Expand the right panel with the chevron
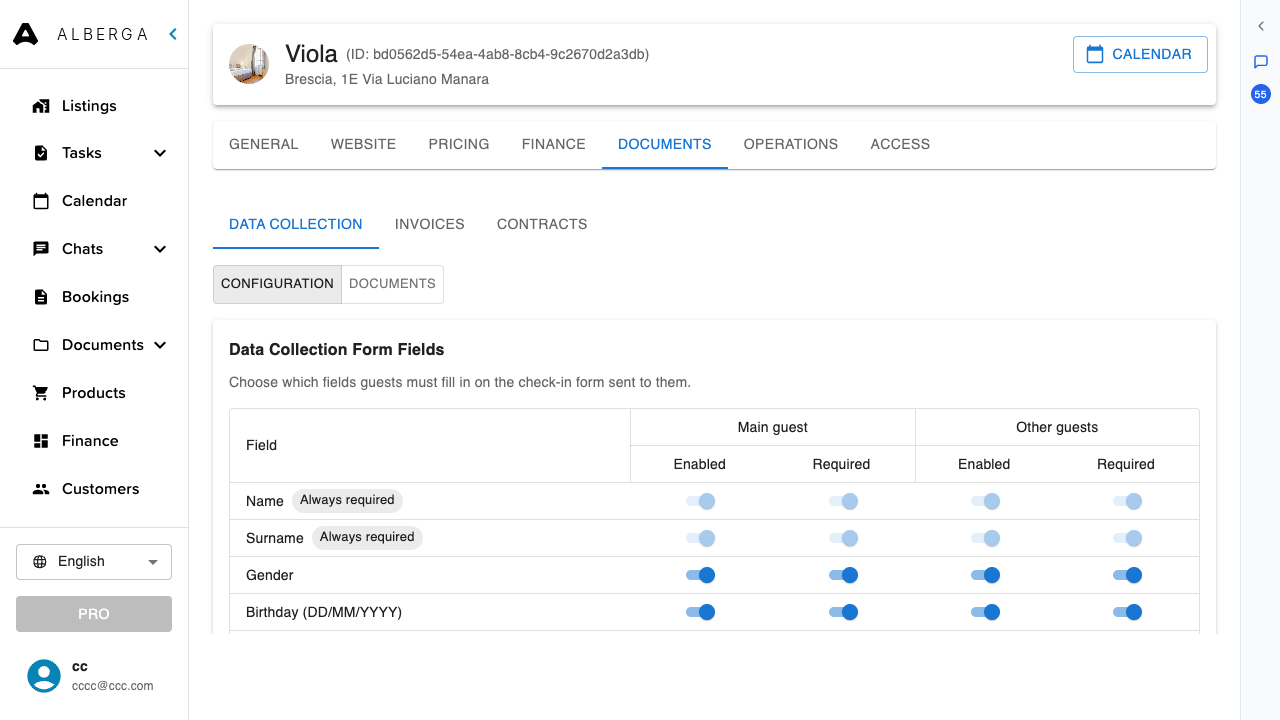This screenshot has width=1280, height=720. coord(1261,27)
